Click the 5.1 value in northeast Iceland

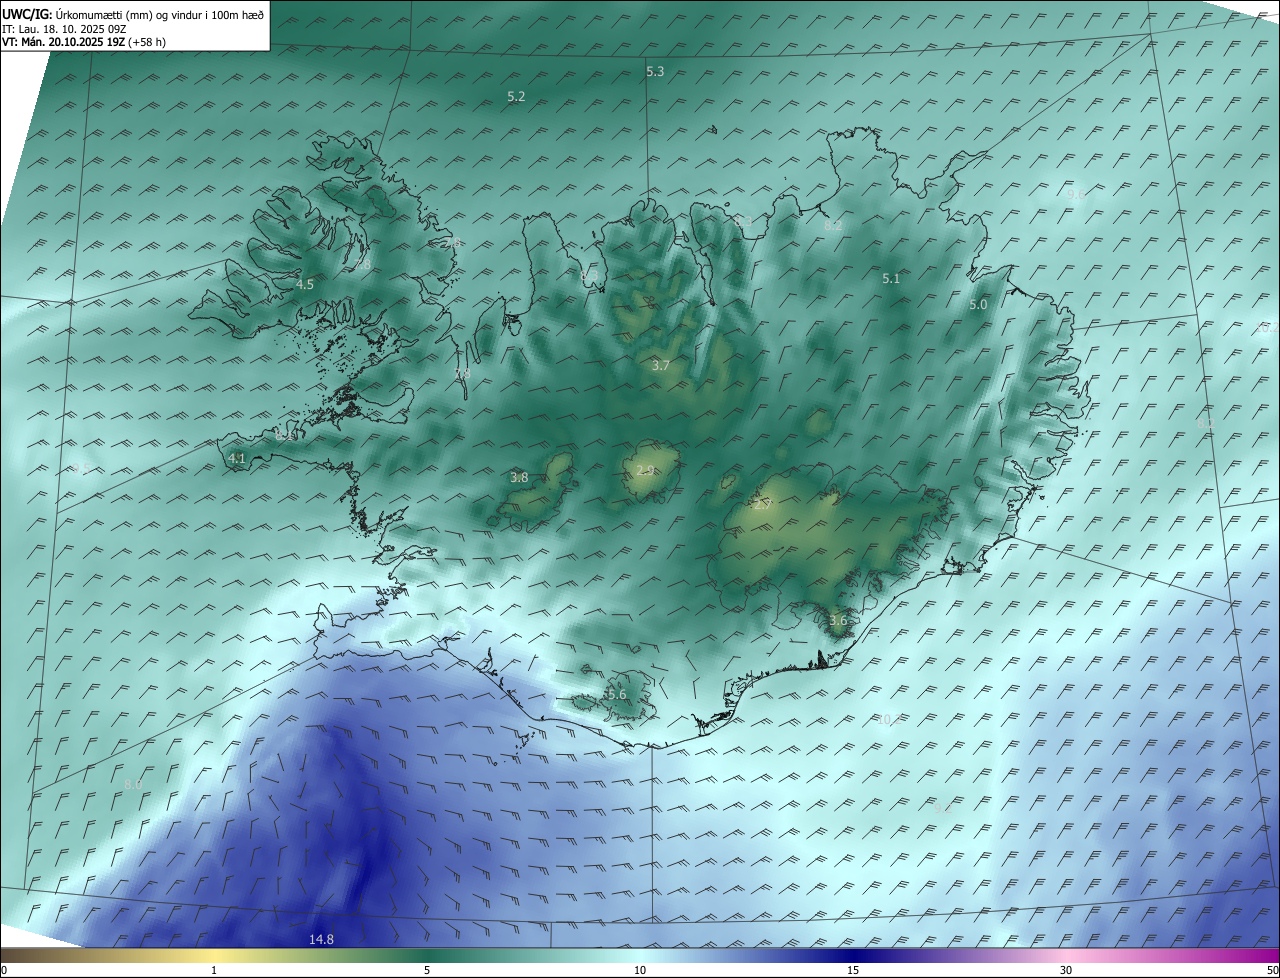(891, 279)
